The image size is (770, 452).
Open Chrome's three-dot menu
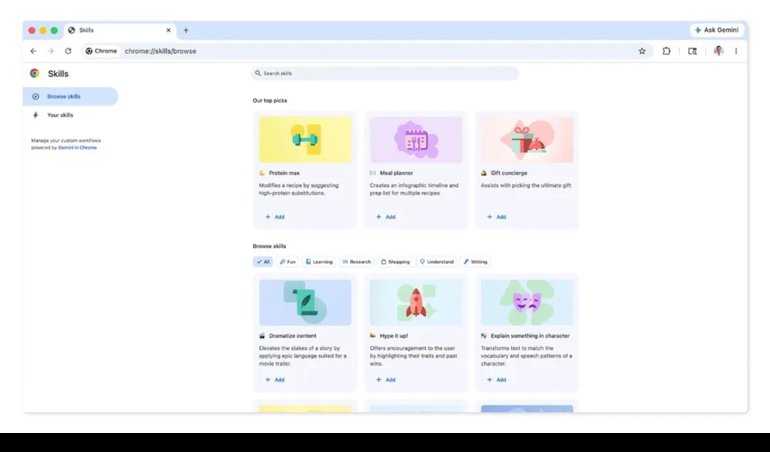[x=737, y=51]
